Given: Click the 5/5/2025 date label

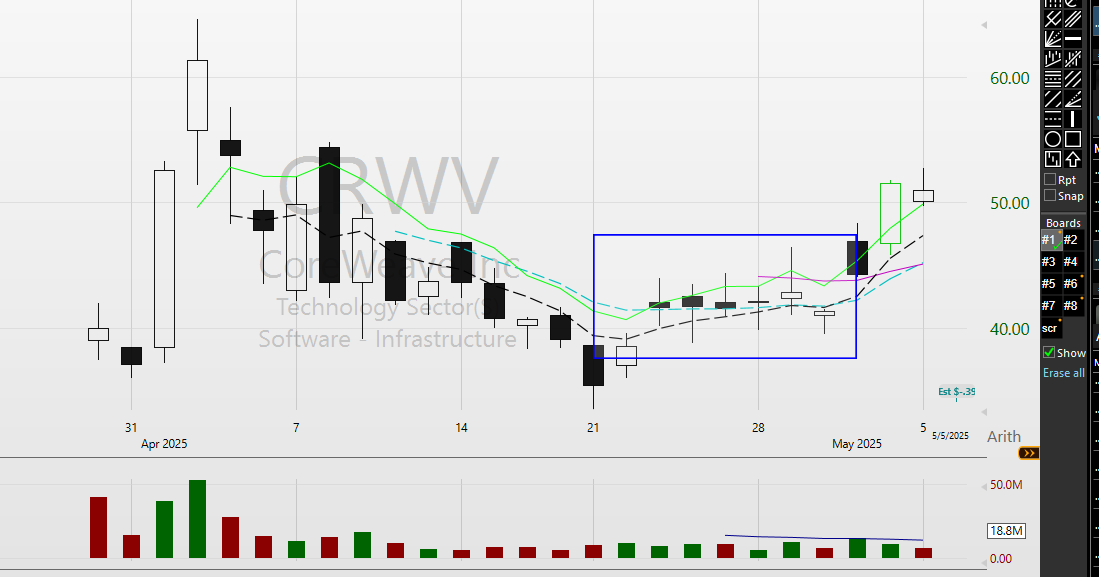Looking at the screenshot, I should coord(950,435).
